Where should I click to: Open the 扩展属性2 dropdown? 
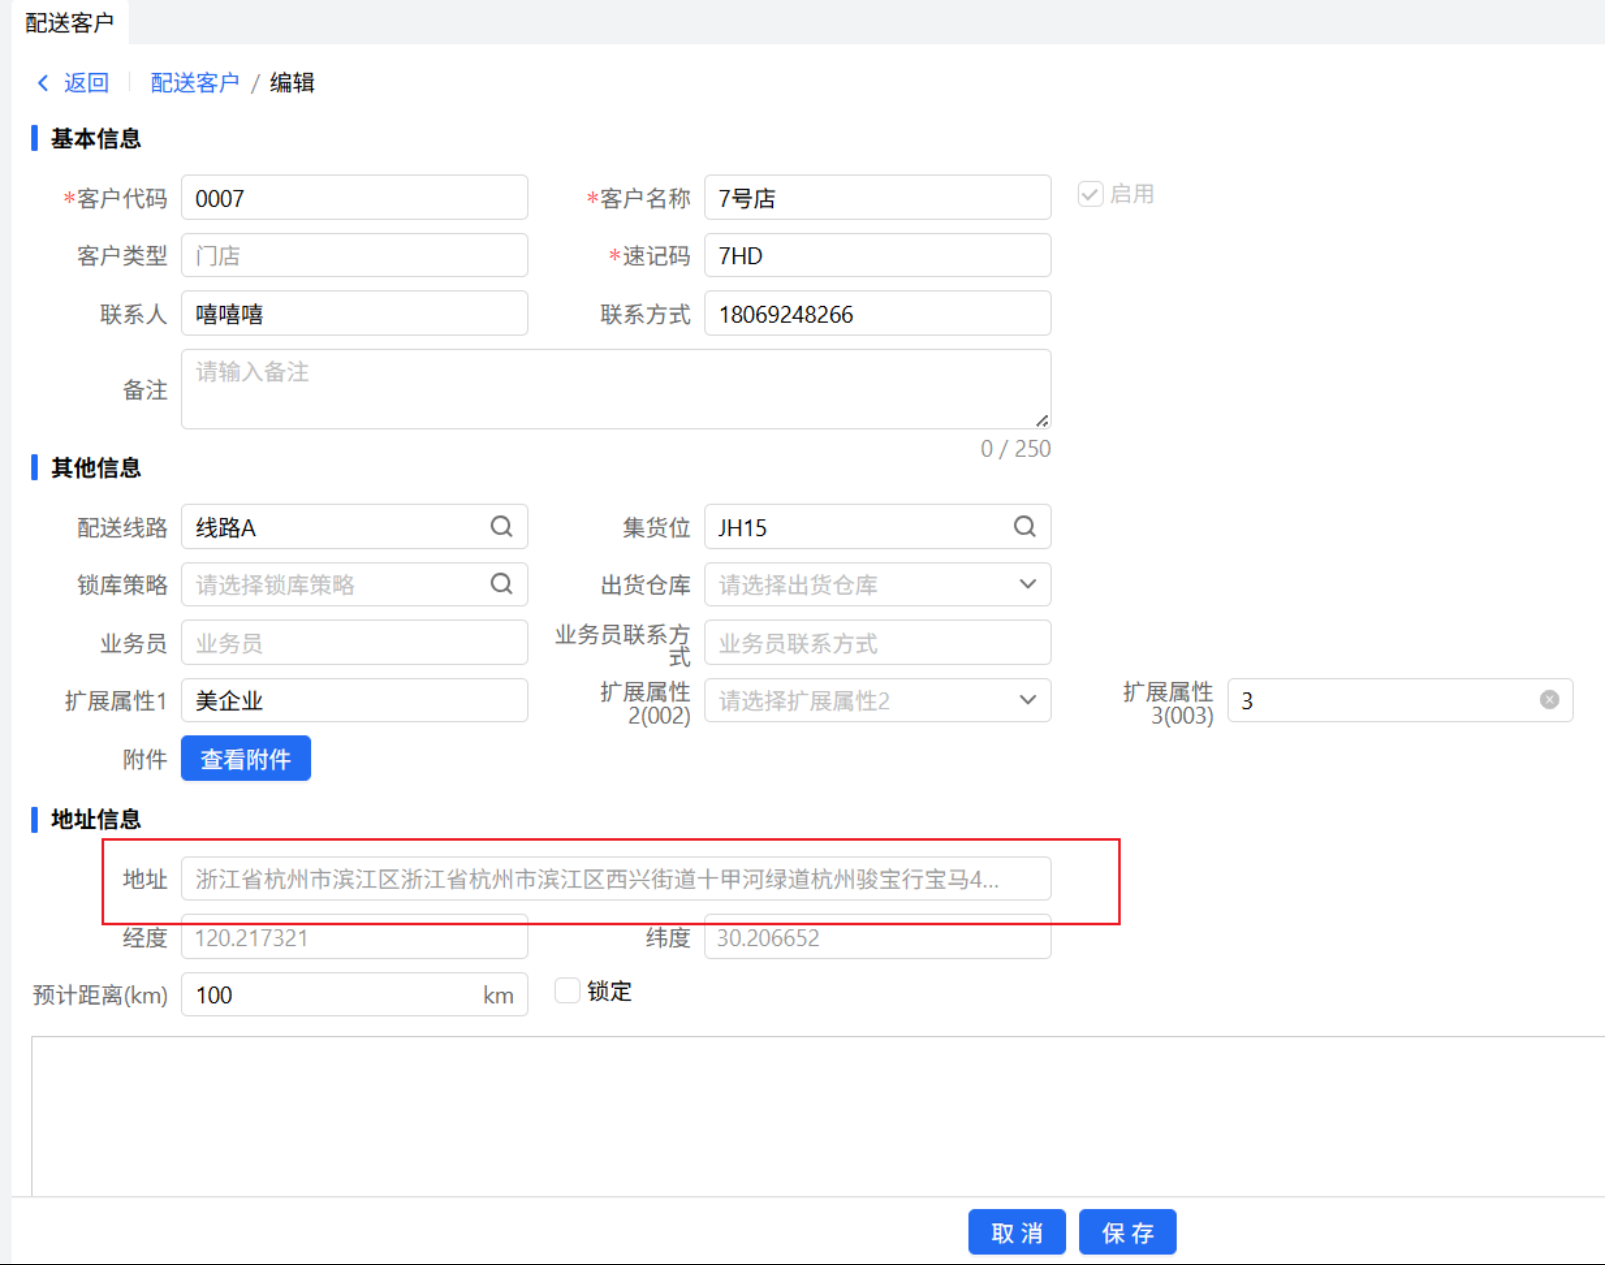1027,700
